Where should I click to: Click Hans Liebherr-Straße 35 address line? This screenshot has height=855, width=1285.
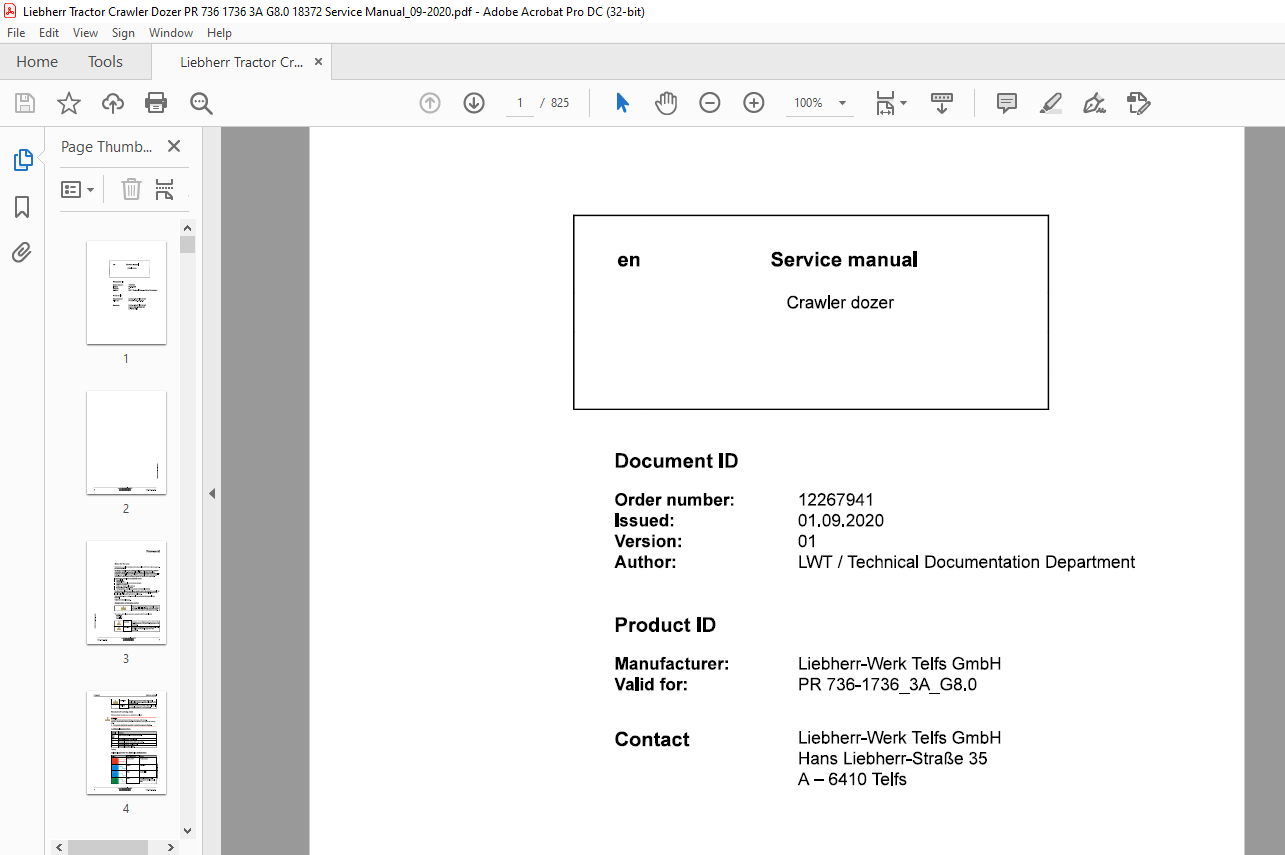point(892,759)
